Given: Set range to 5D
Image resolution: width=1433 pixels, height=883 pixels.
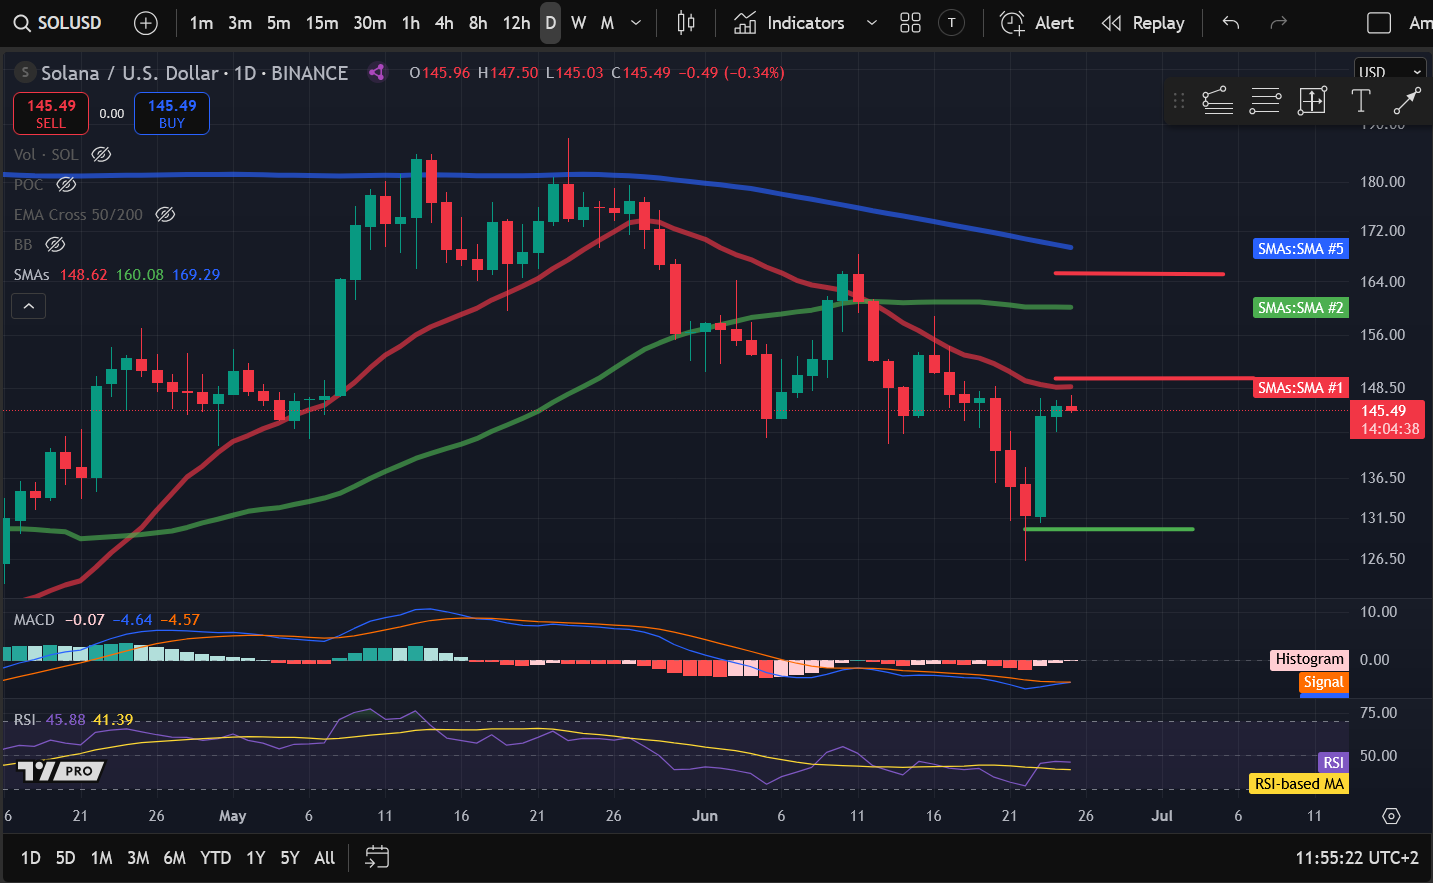Looking at the screenshot, I should click(x=65, y=858).
